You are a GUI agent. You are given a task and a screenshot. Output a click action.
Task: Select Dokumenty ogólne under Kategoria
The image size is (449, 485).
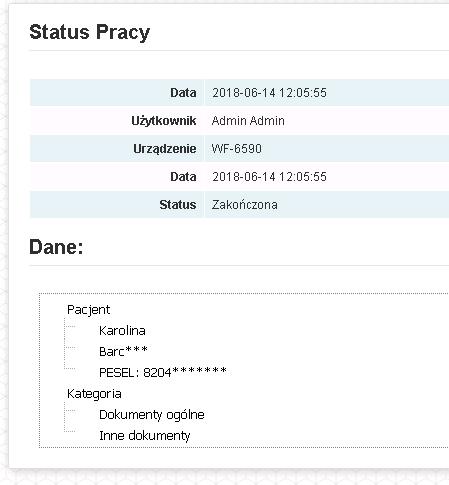click(x=152, y=415)
